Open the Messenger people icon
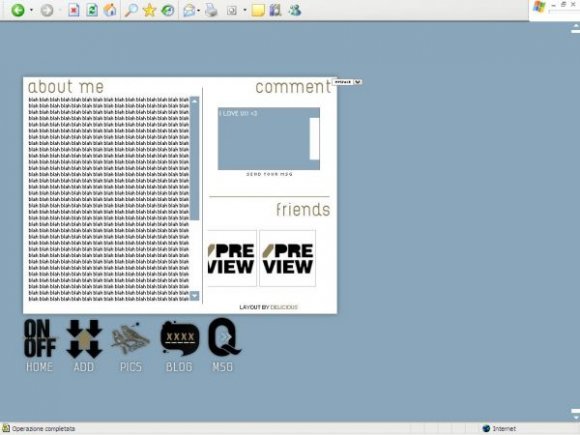This screenshot has height=435, width=580. click(295, 10)
